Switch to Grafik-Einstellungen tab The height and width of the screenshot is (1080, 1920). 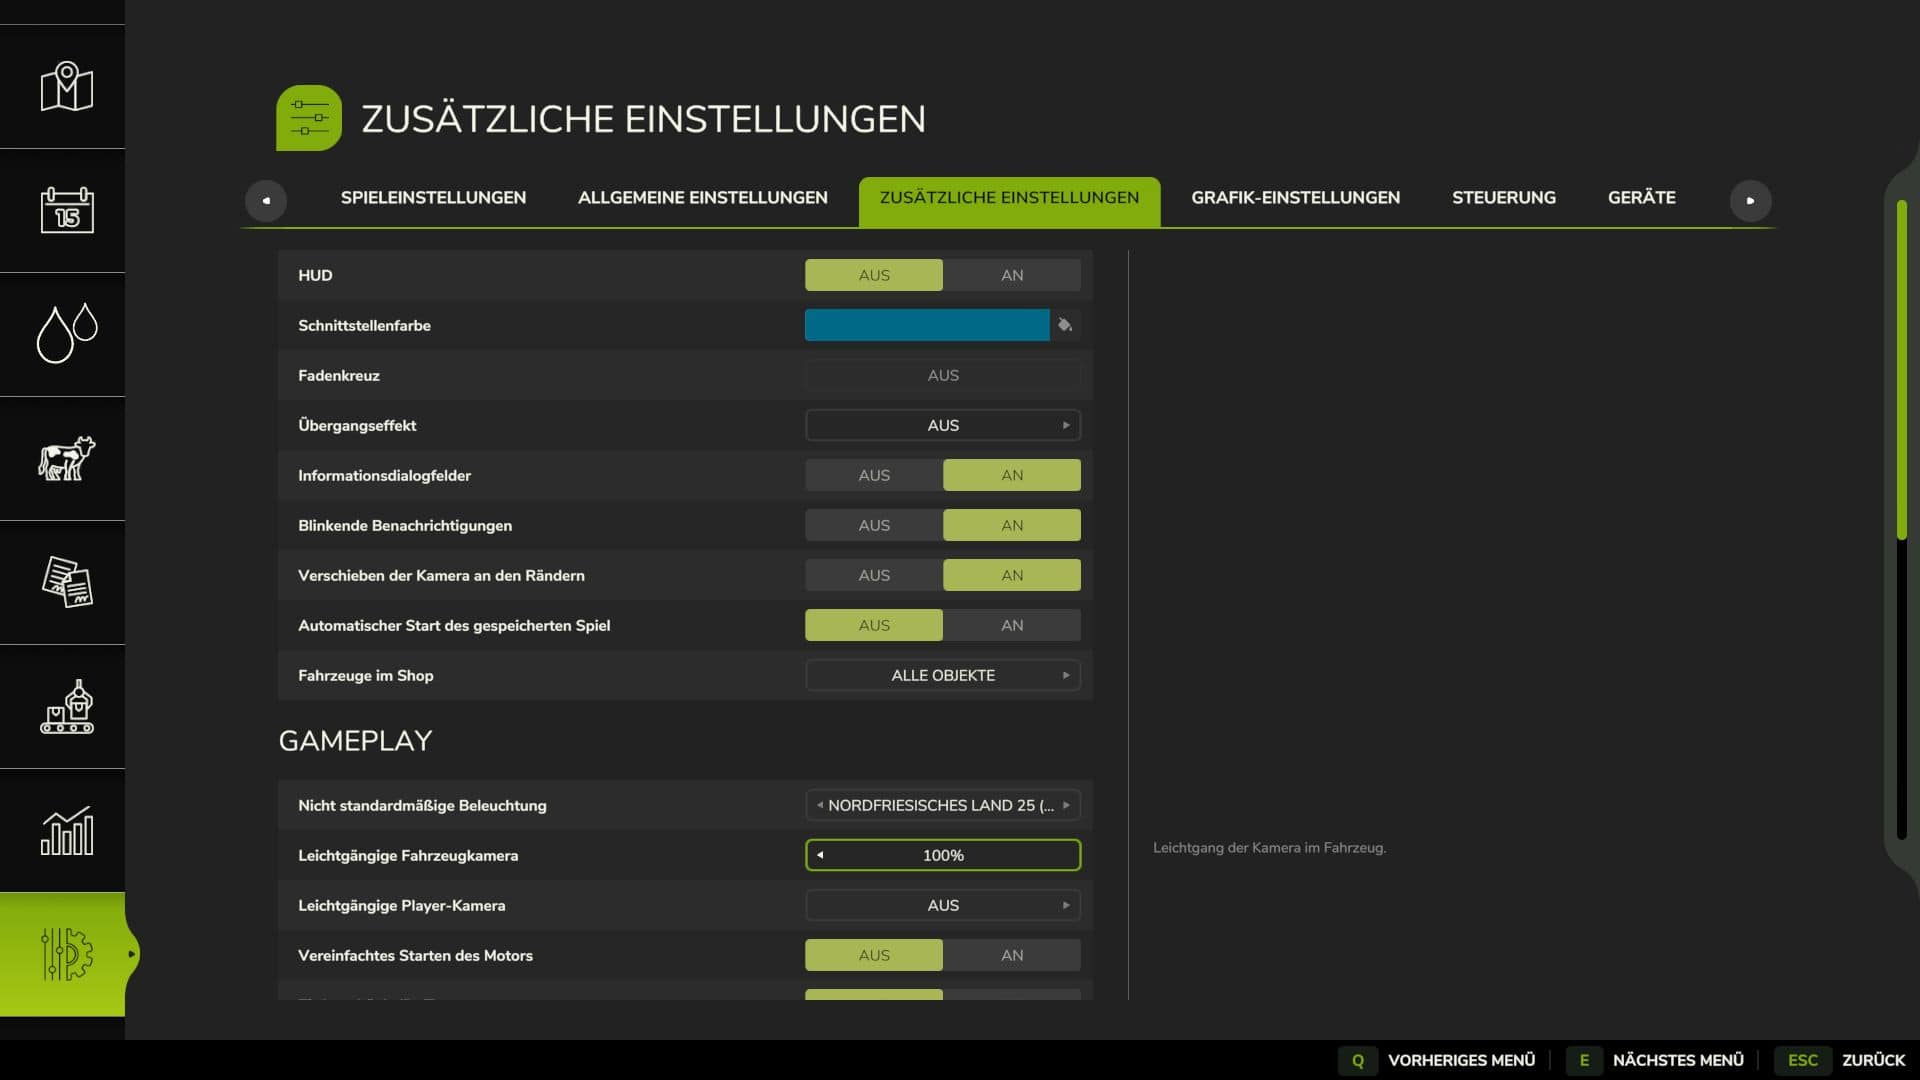[1295, 198]
